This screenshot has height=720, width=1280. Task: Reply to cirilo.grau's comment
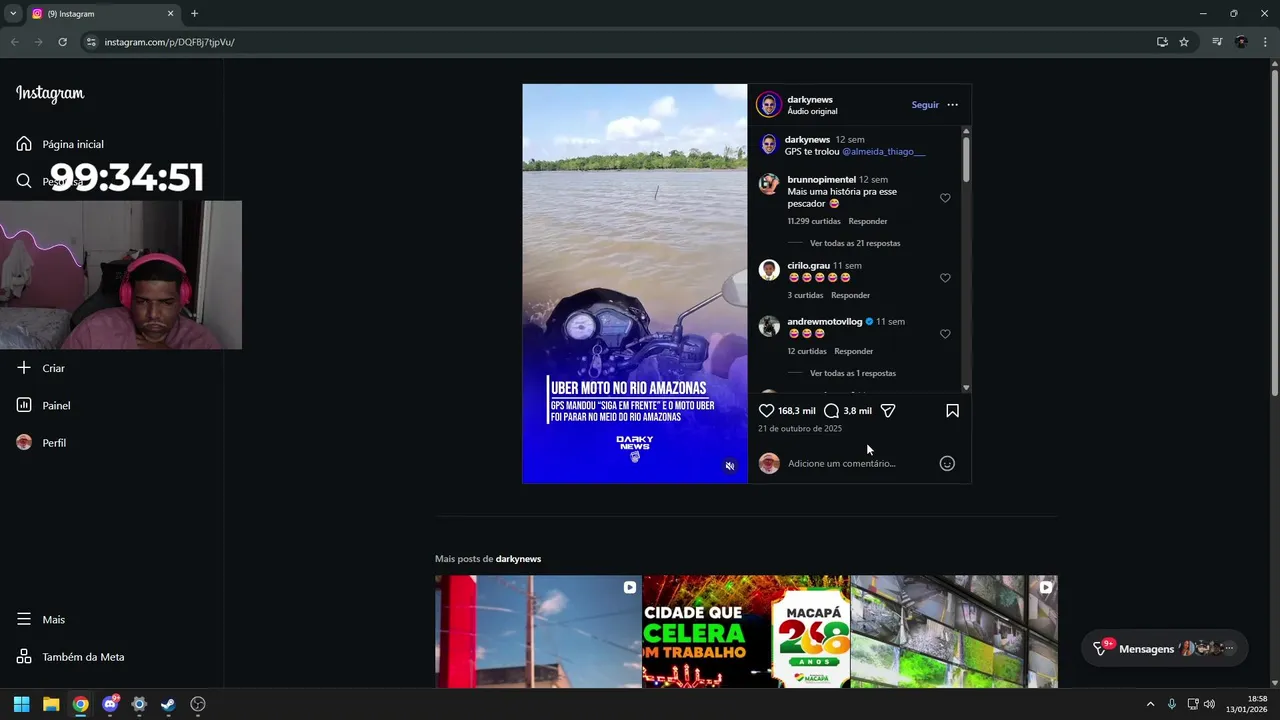851,295
